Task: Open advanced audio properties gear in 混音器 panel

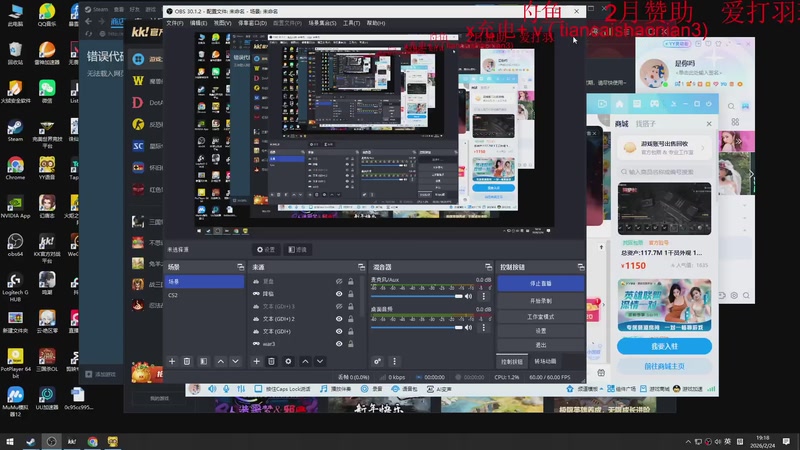Action: pos(378,361)
